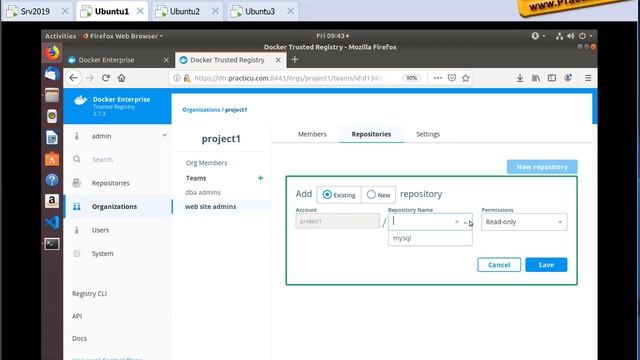Open the Amazon launcher in the dock
640x360 pixels.
tap(52, 201)
